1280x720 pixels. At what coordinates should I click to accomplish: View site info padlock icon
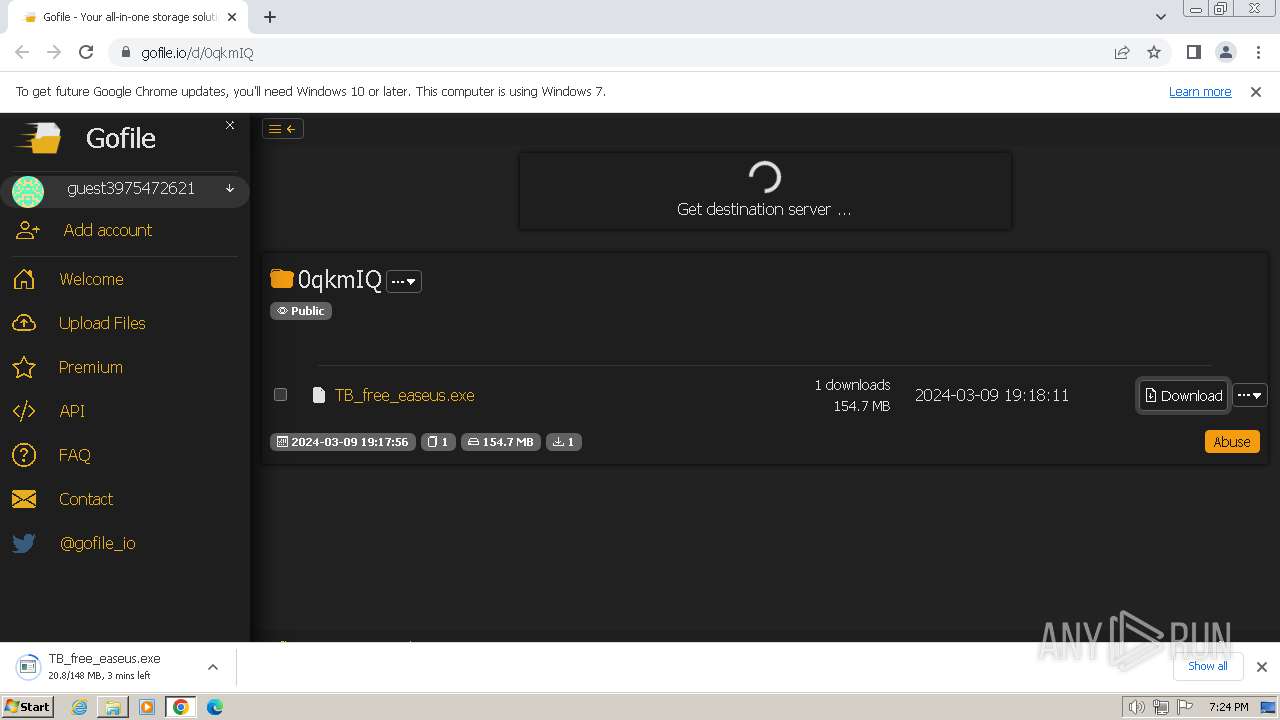(126, 52)
